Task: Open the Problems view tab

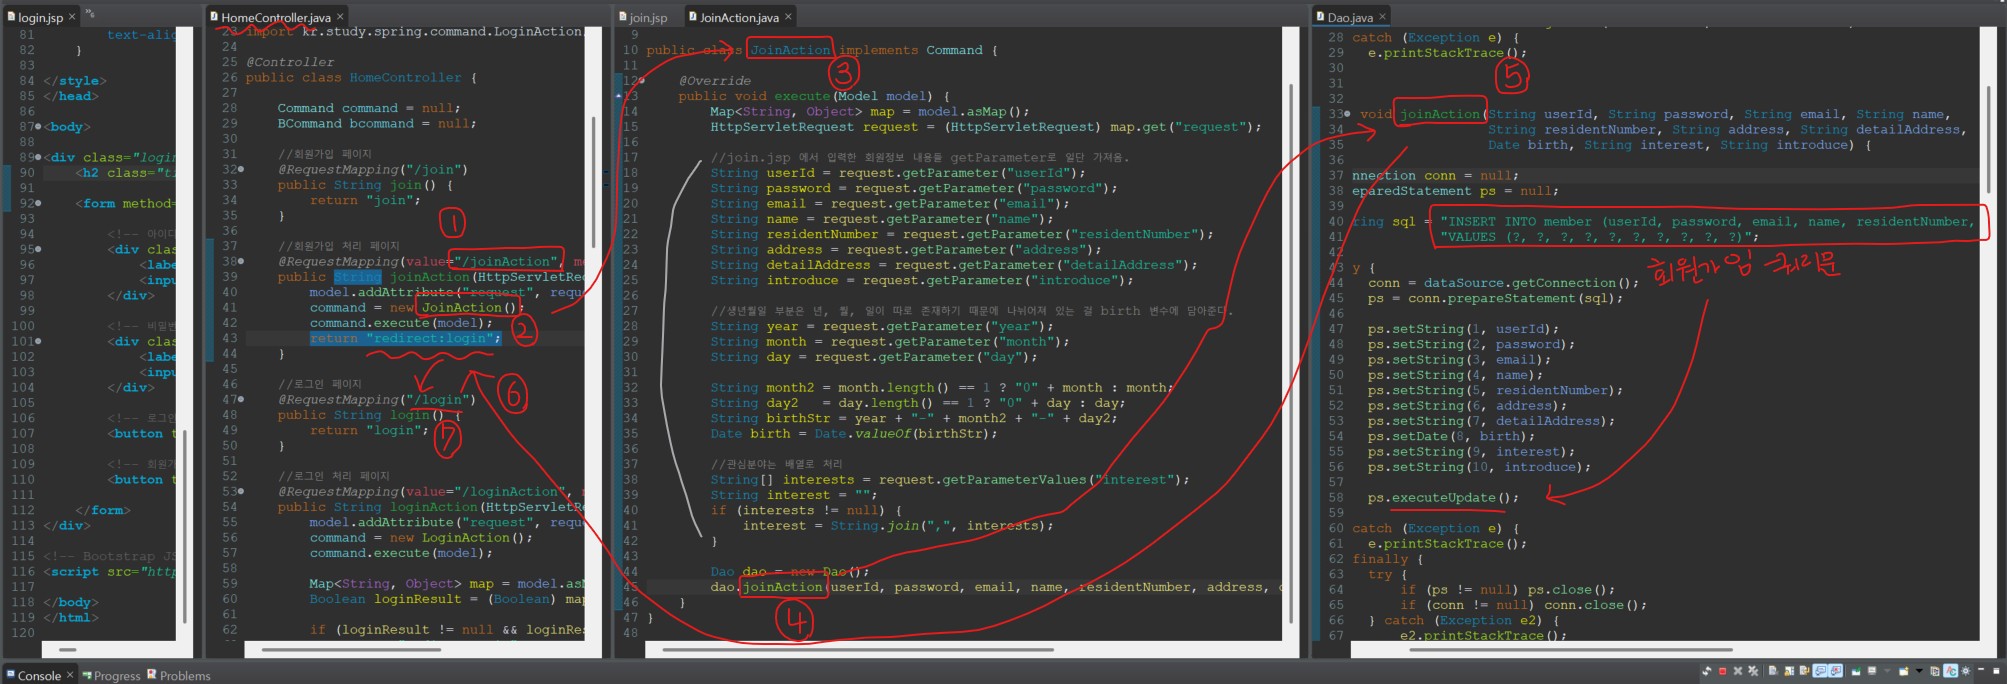Action: point(179,675)
